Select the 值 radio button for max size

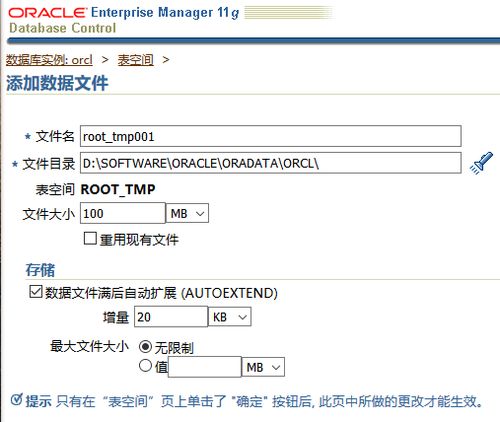(x=145, y=366)
